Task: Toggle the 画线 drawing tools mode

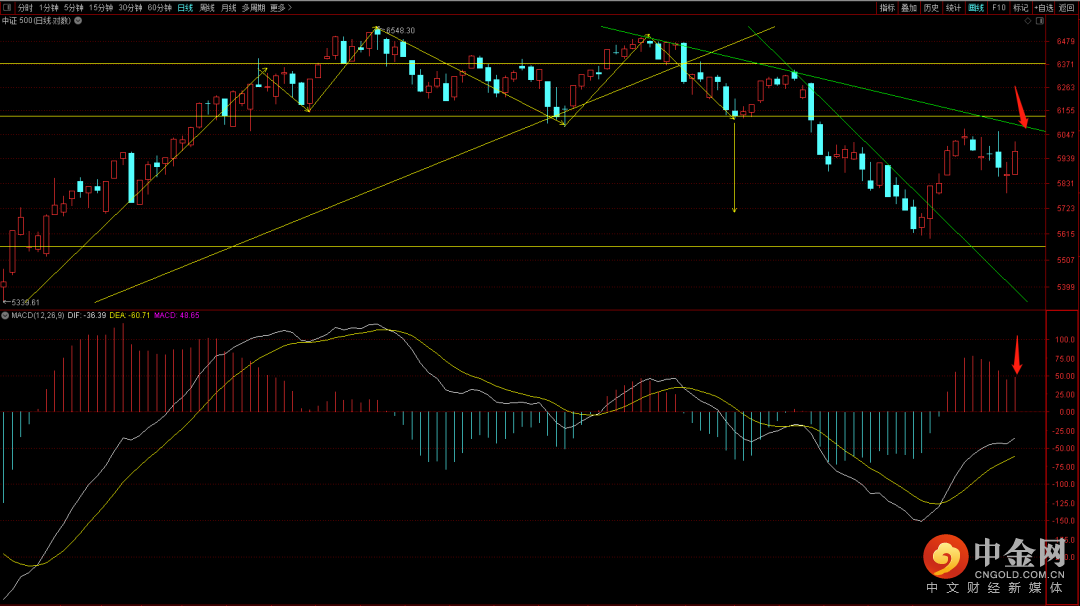Action: 975,7
